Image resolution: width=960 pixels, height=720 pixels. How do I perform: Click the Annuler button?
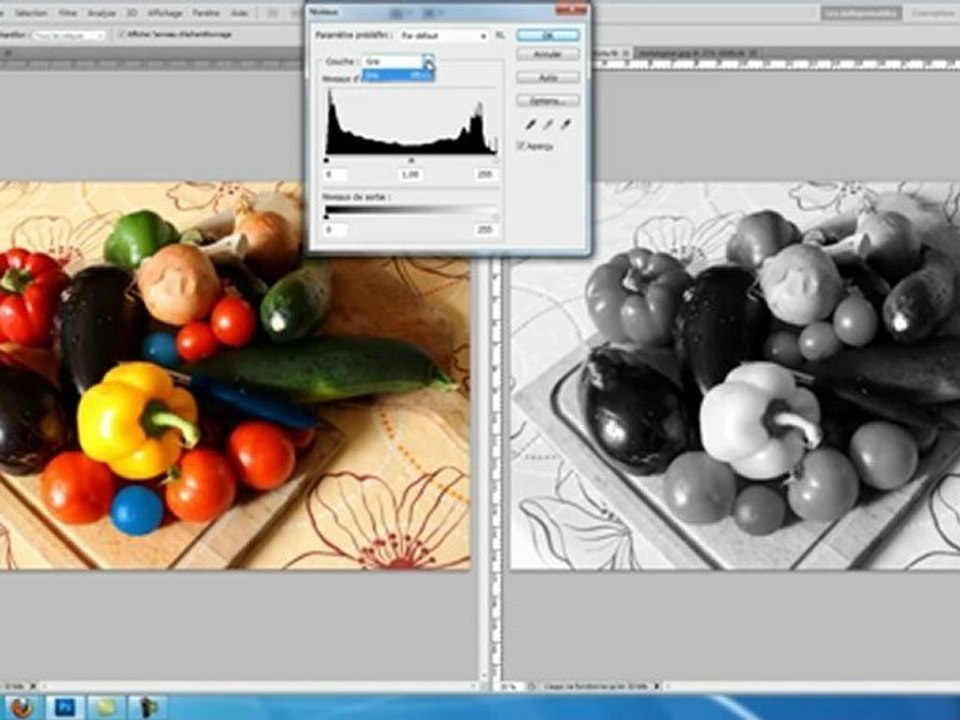click(x=548, y=54)
